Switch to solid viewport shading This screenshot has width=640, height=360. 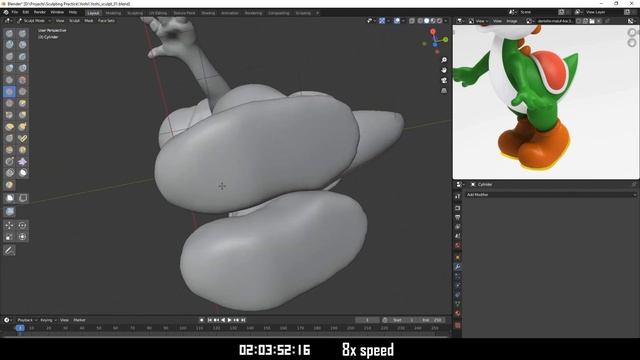tap(427, 21)
